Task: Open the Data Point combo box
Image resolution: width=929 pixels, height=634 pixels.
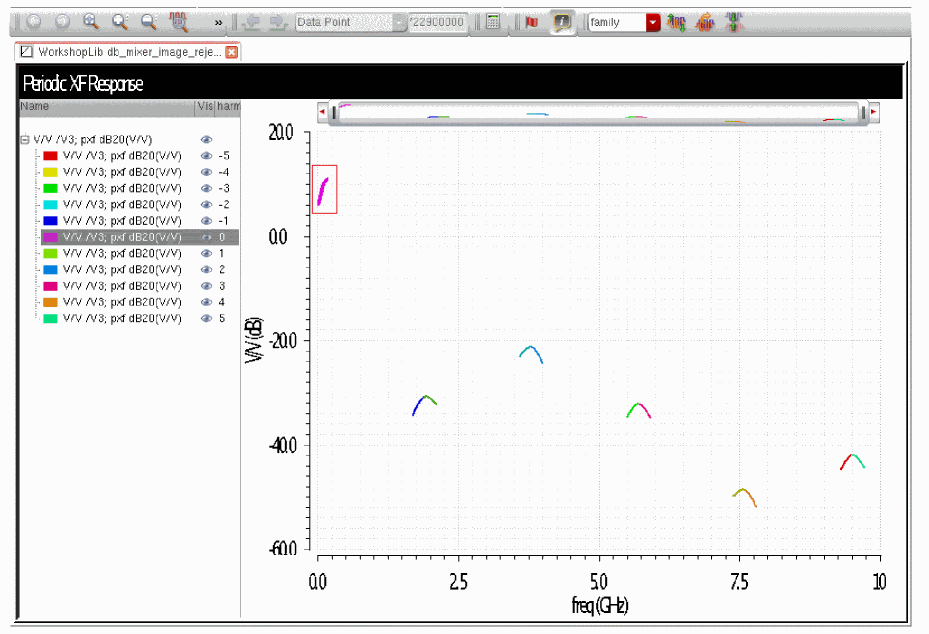Action: coord(399,22)
